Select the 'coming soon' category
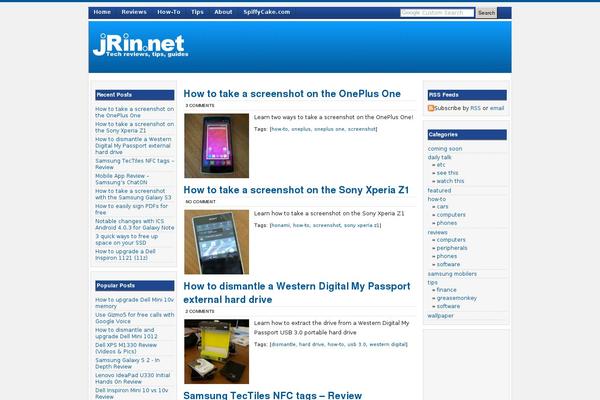 pyautogui.click(x=445, y=149)
